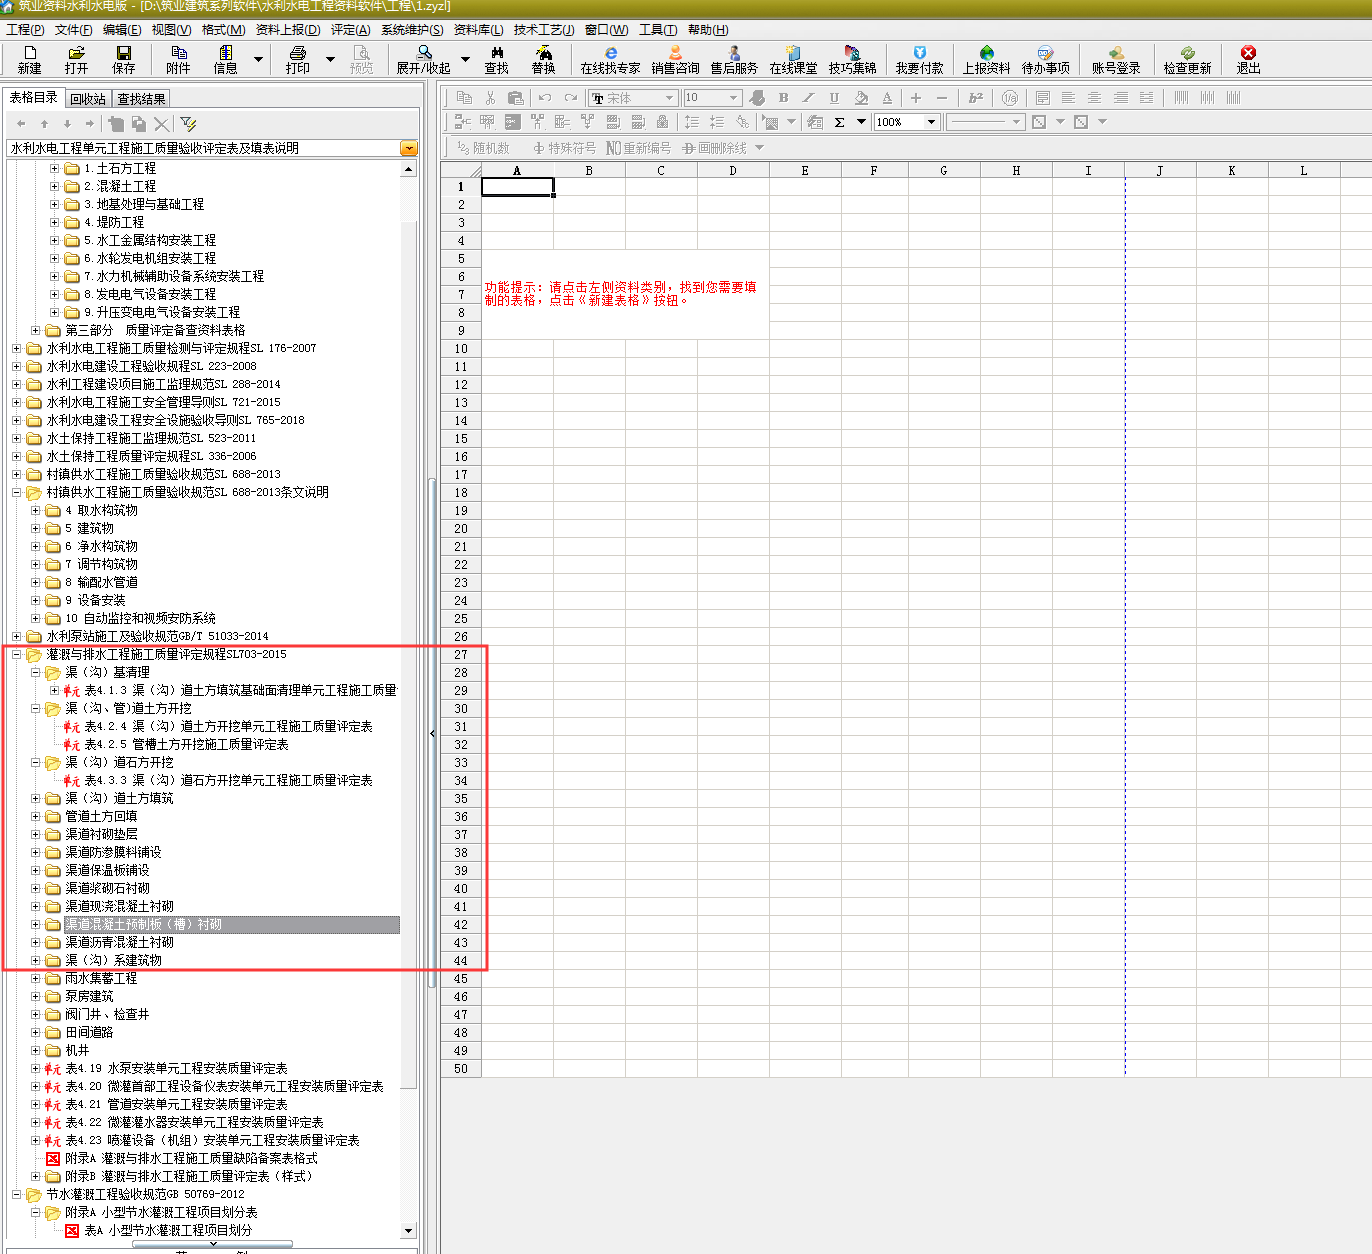
Task: Click the 特殊符号 button
Action: [564, 148]
